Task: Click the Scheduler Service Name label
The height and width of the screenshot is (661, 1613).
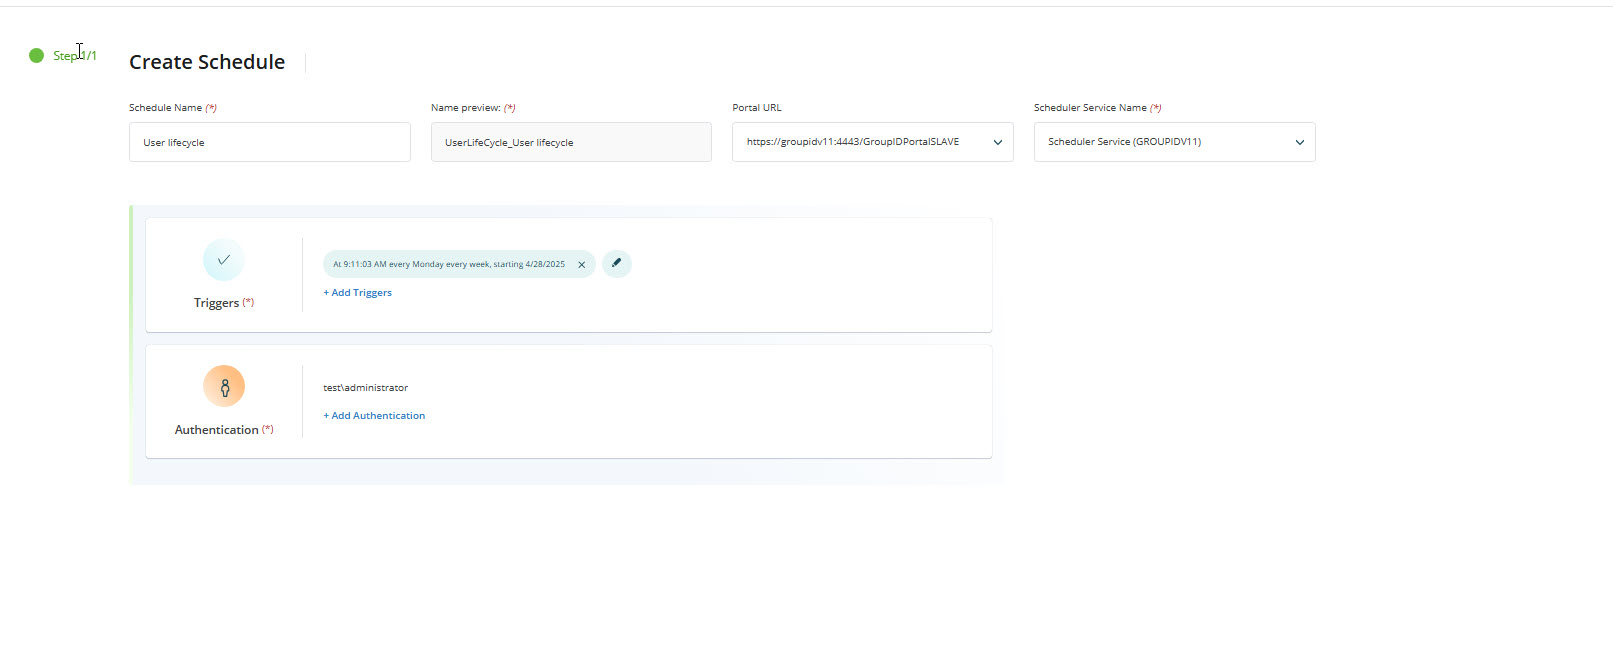Action: point(1097,108)
